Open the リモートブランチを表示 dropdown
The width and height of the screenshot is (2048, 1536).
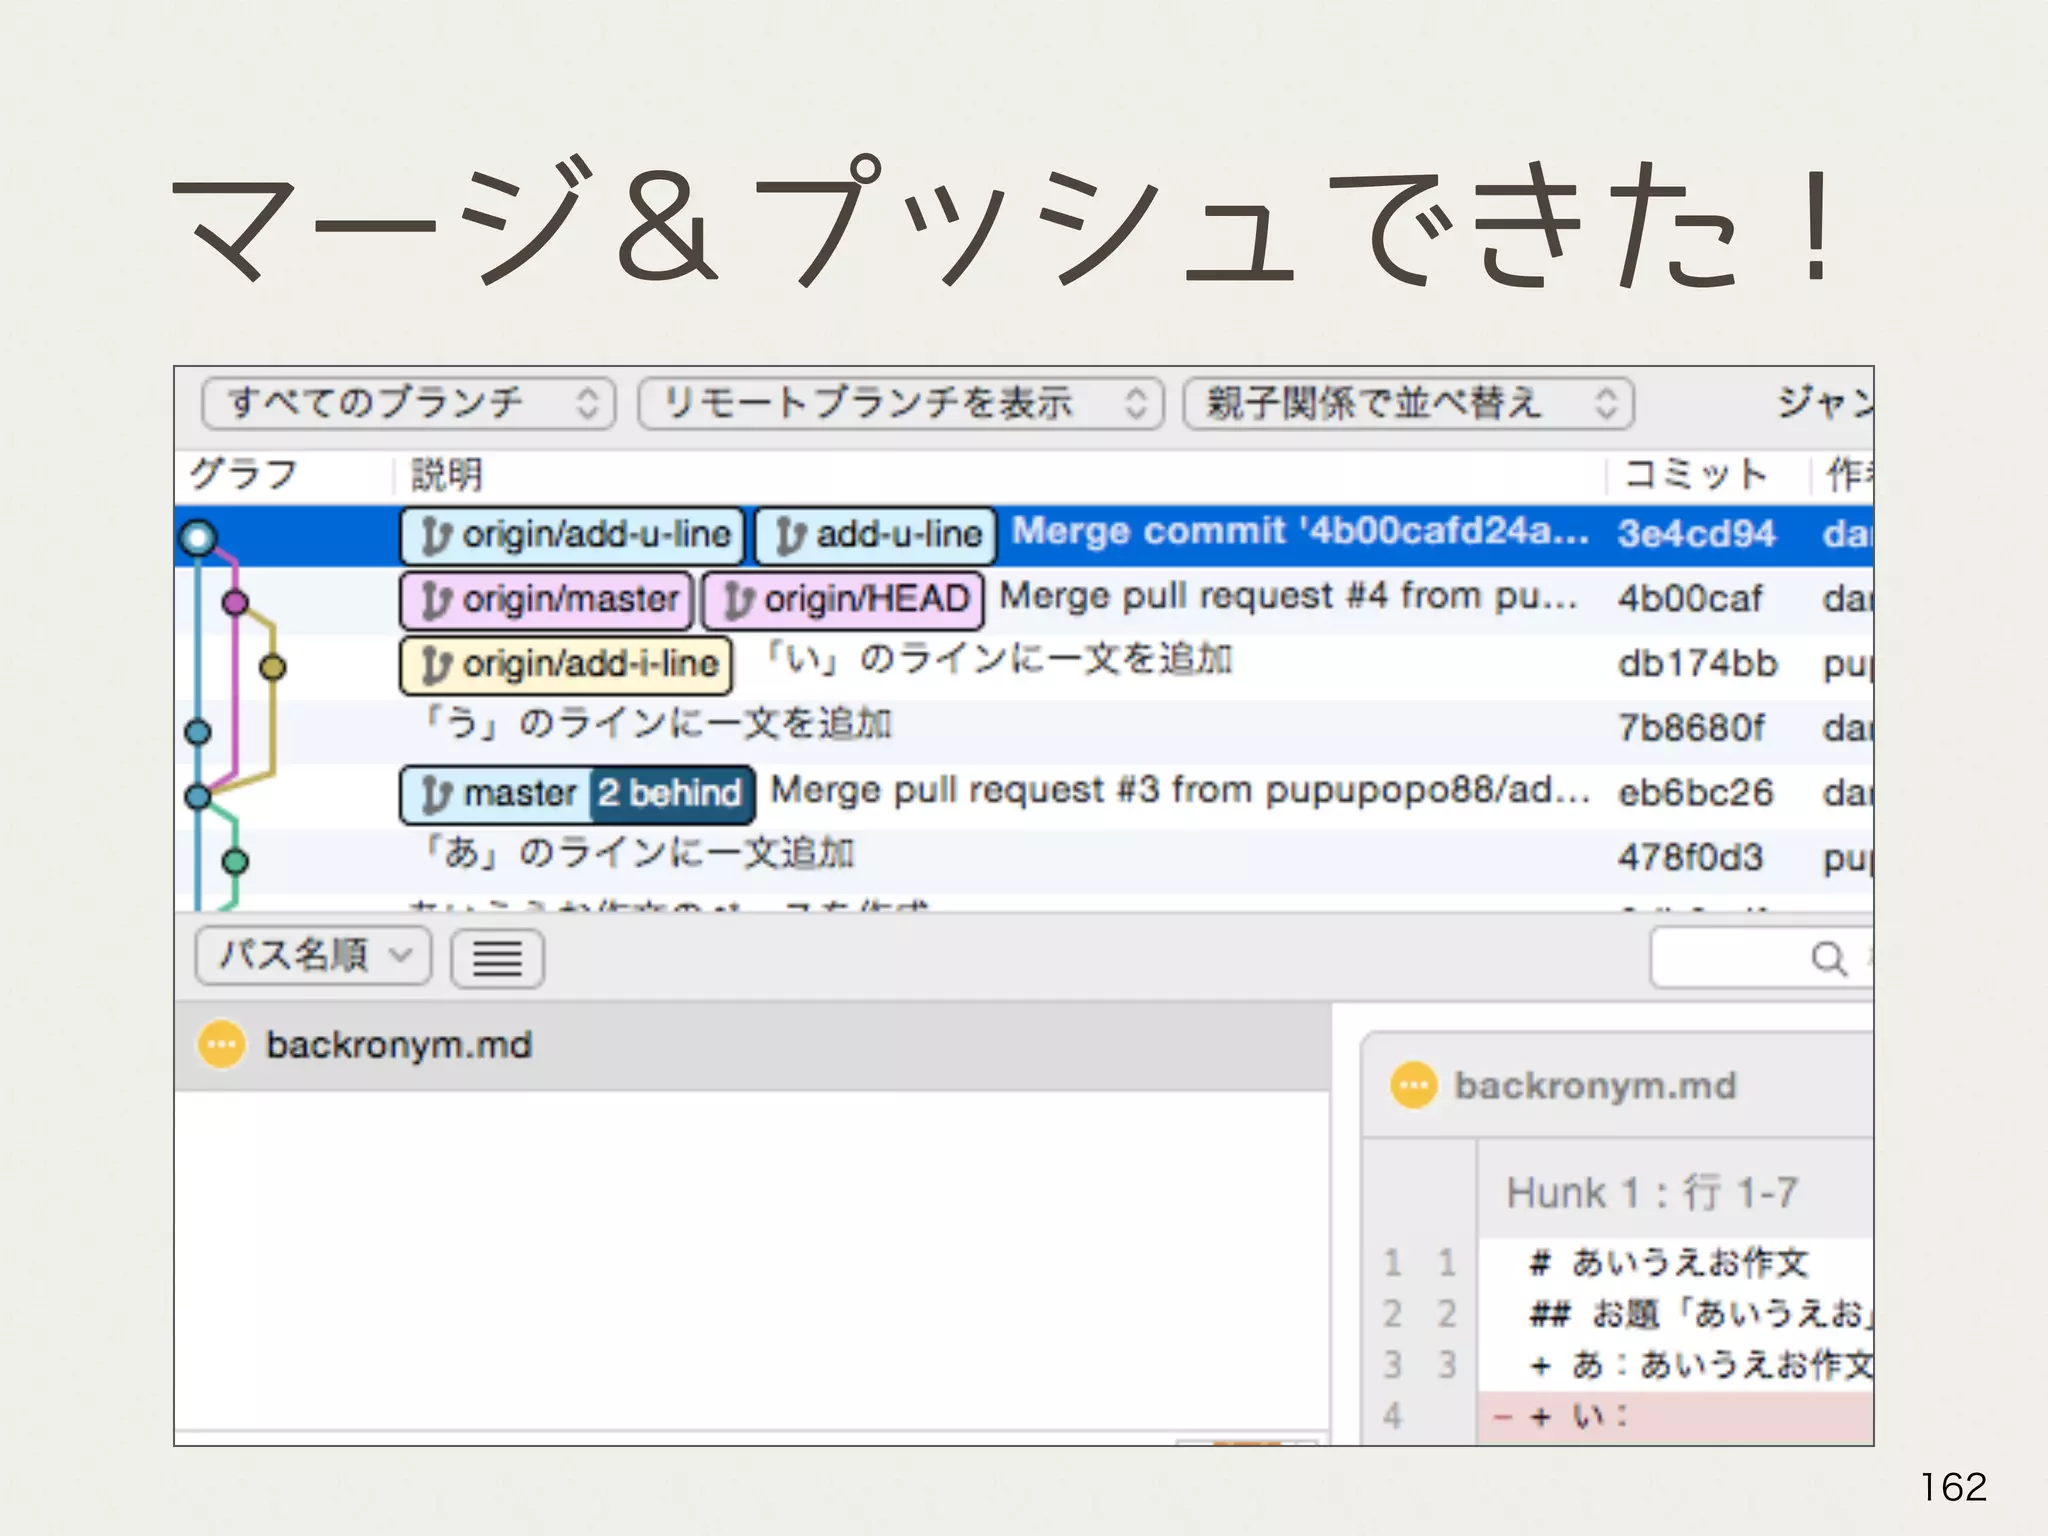900,403
